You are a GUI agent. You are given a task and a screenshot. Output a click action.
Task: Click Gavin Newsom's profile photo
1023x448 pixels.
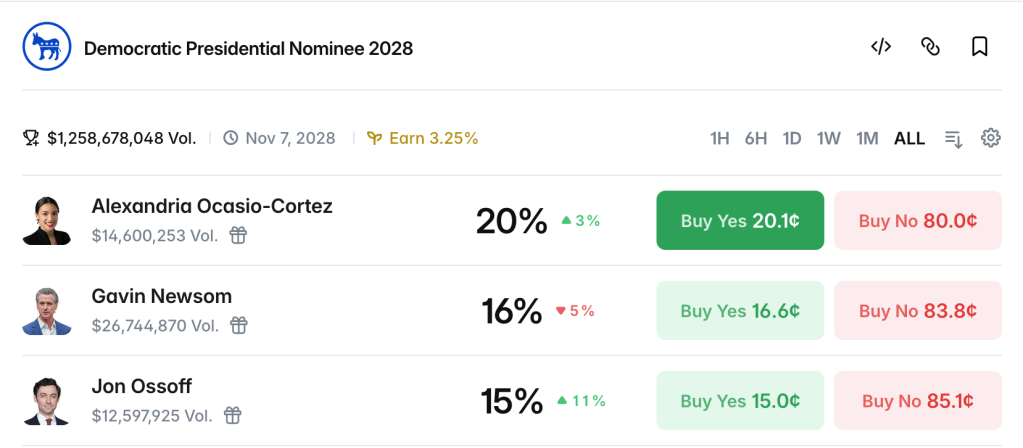click(x=46, y=311)
